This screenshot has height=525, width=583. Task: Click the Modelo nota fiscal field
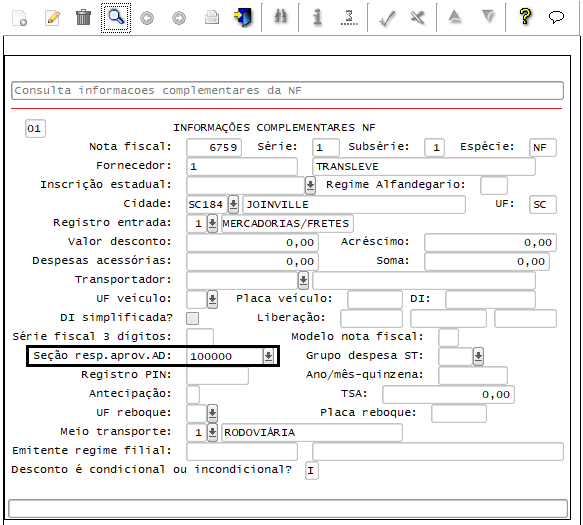(x=448, y=337)
